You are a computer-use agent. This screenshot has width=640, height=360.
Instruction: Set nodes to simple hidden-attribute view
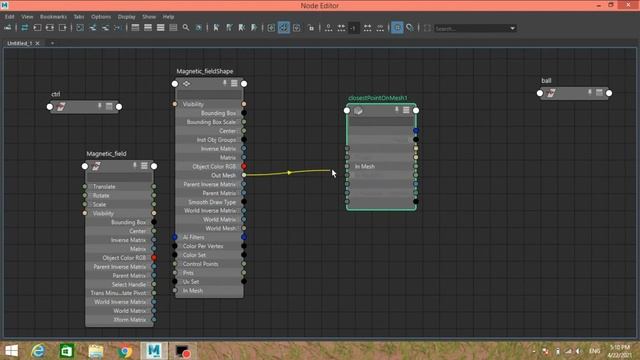pyautogui.click(x=135, y=28)
